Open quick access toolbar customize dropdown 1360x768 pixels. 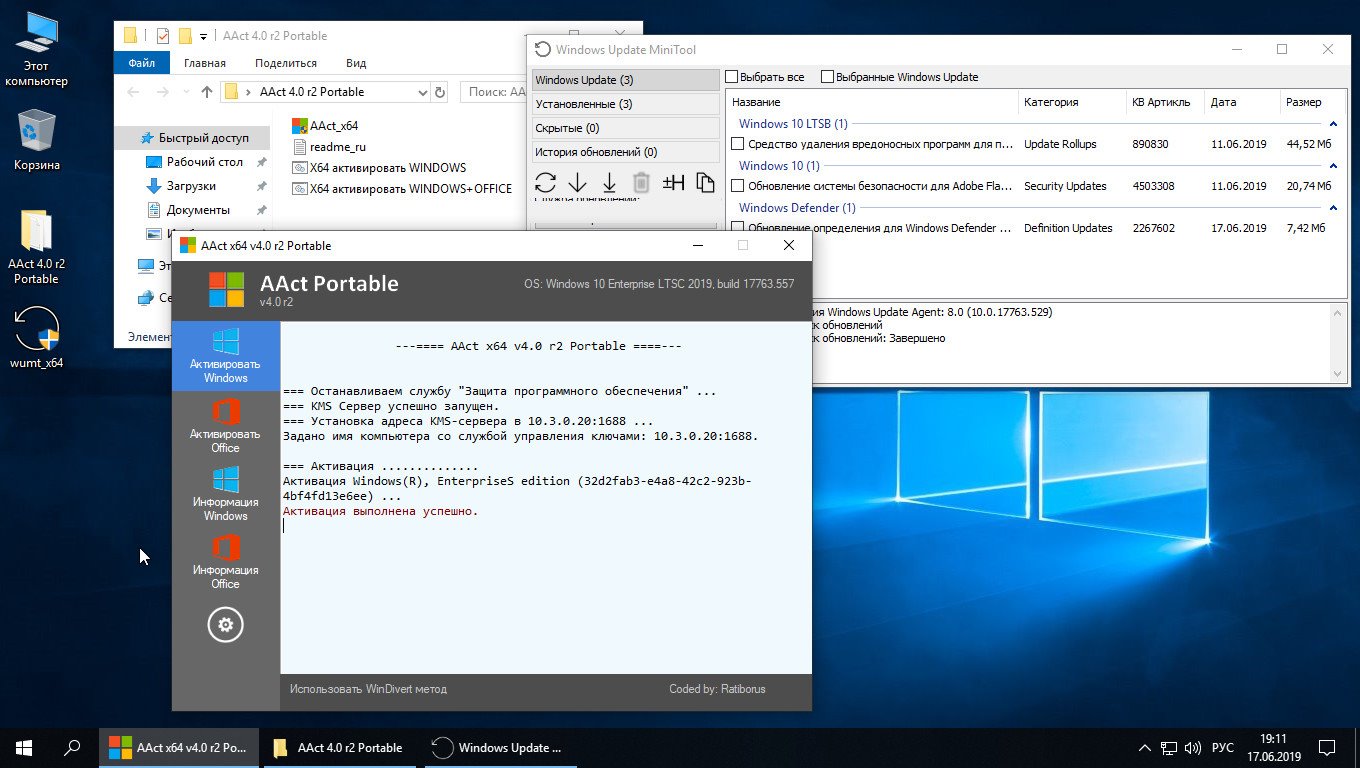coord(203,36)
